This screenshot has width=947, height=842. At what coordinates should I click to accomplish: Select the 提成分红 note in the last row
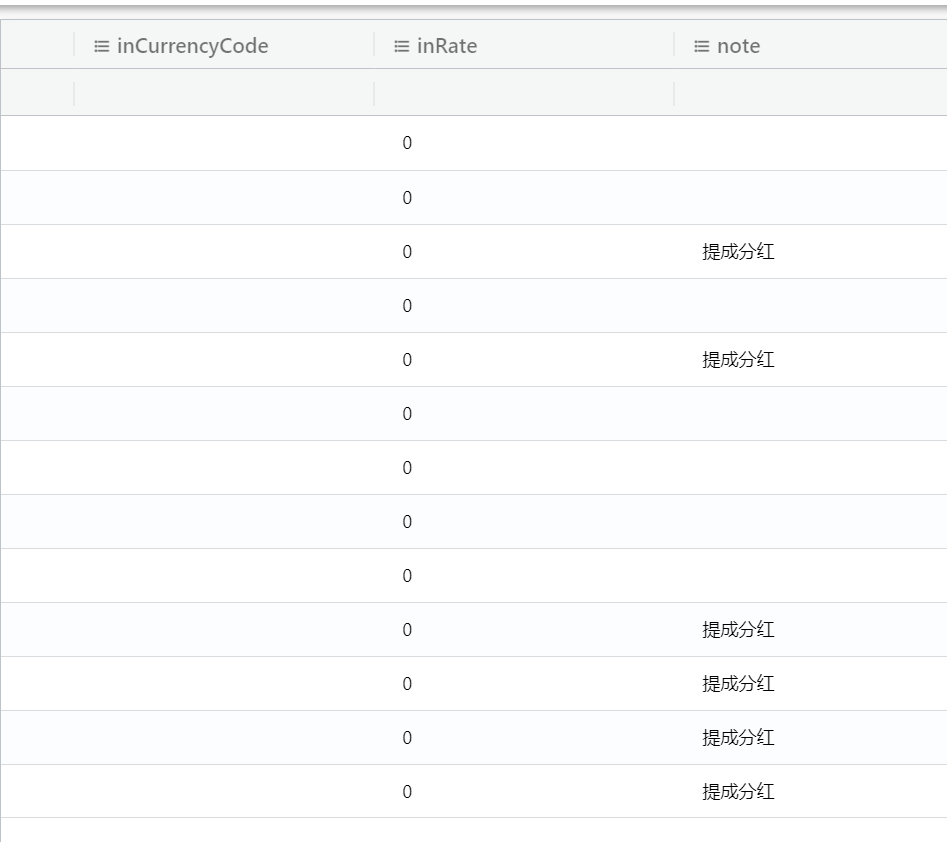pyautogui.click(x=738, y=792)
